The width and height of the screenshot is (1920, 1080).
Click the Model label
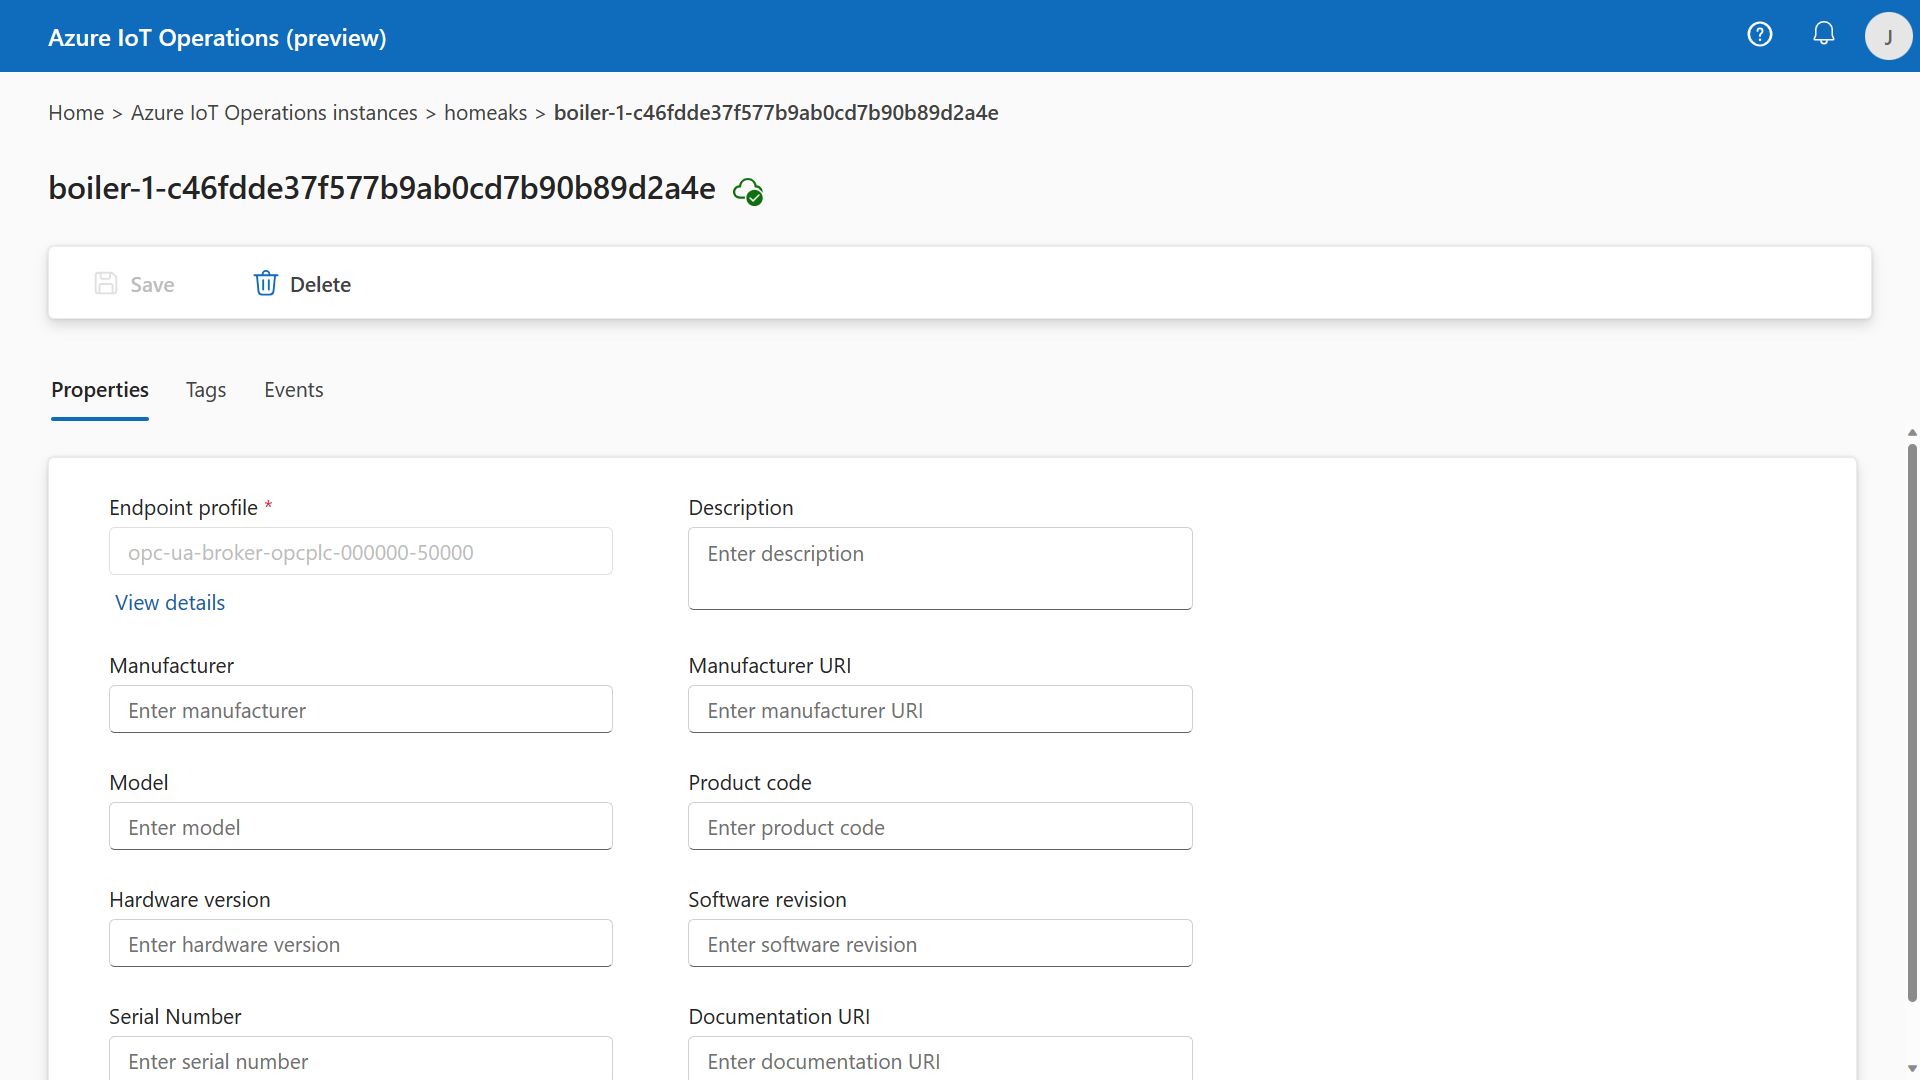coord(138,783)
